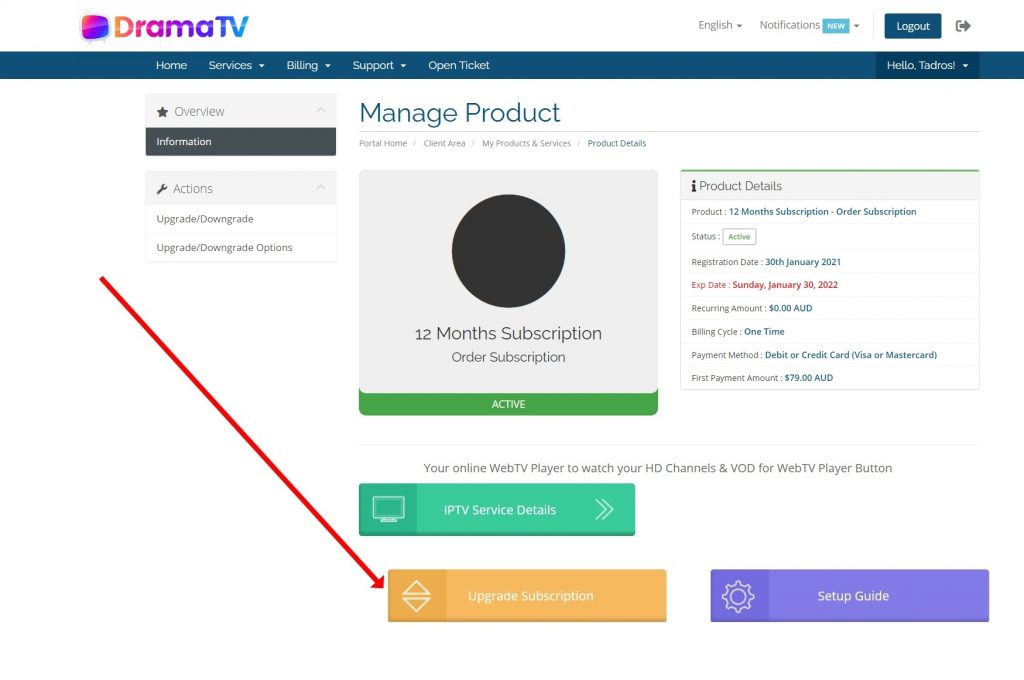Click the up-down arrows icon on Upgrade Subscription
This screenshot has height=680, width=1024.
(416, 596)
